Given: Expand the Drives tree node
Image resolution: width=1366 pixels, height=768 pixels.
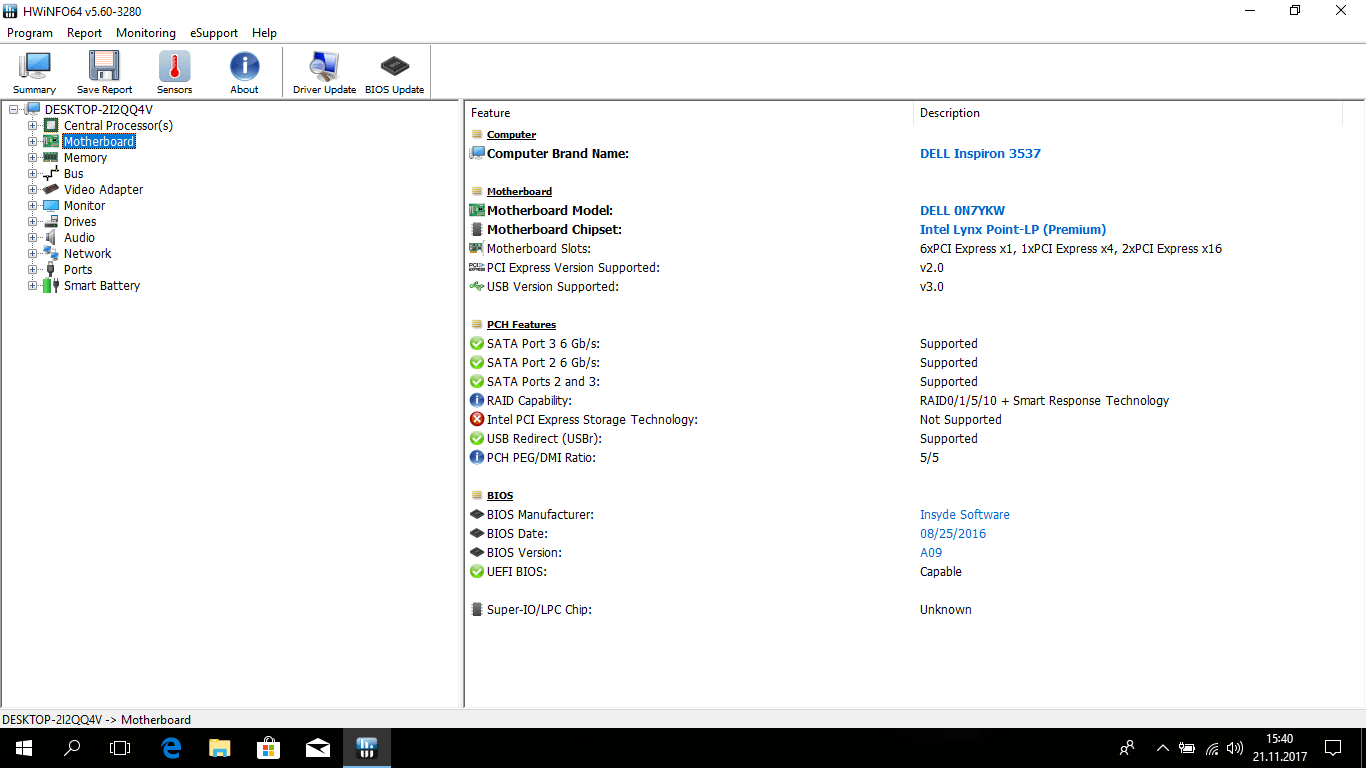Looking at the screenshot, I should click(33, 222).
